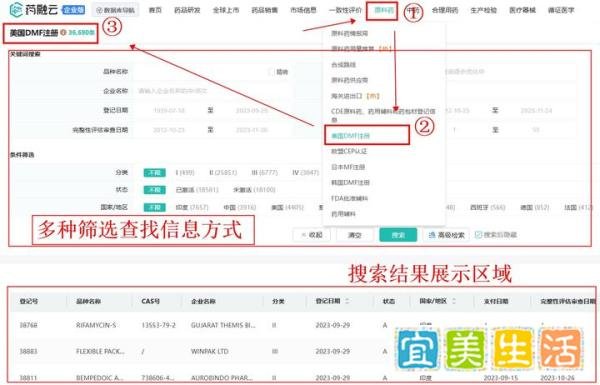Filter 分类 by type IV
This screenshot has width=600, height=385.
pyautogui.click(x=305, y=173)
